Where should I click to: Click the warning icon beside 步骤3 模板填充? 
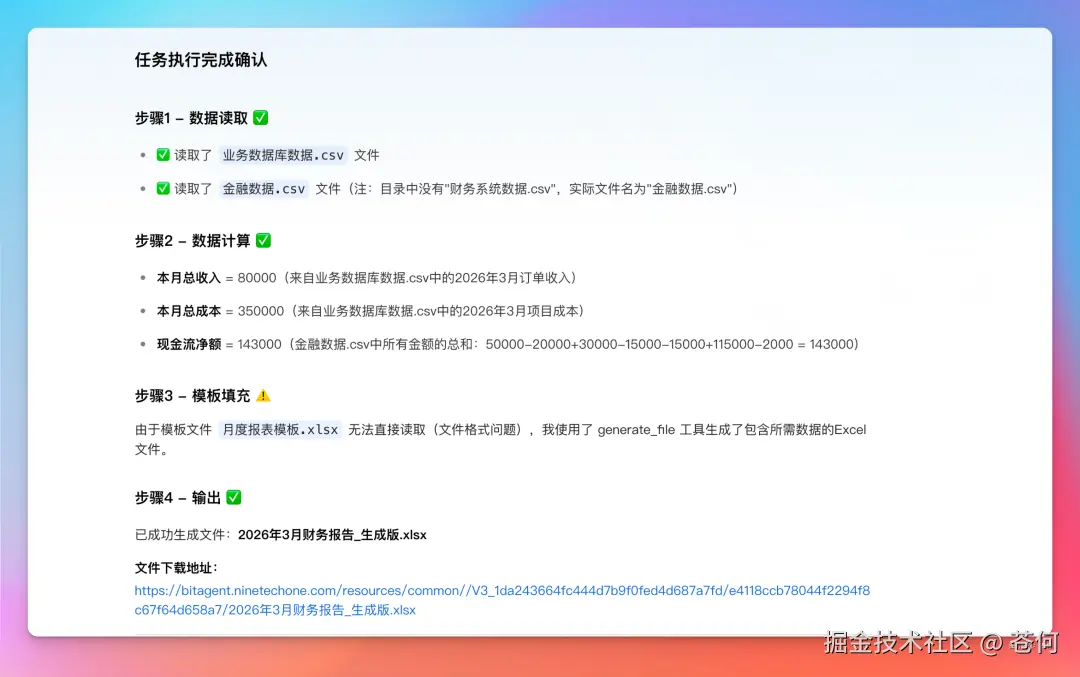(x=263, y=395)
